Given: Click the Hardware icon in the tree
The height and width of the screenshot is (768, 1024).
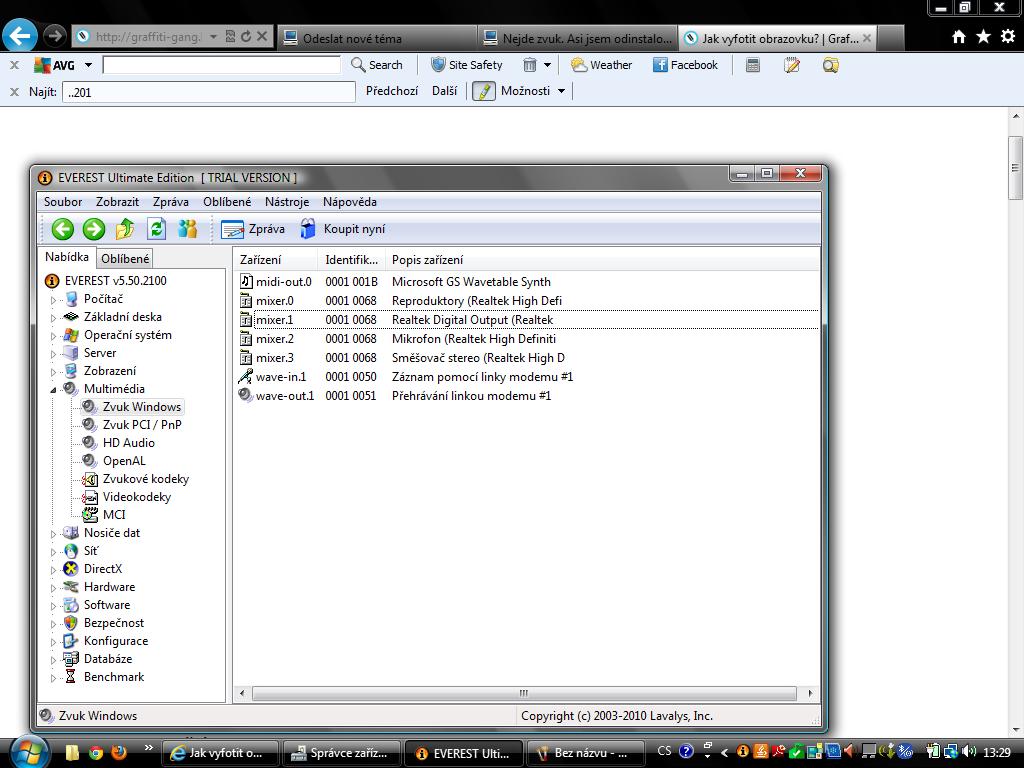Looking at the screenshot, I should click(x=71, y=587).
